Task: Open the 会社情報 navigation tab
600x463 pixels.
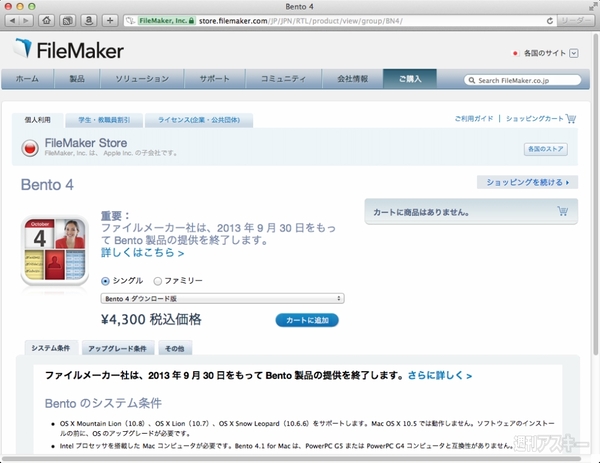Action: pos(352,79)
